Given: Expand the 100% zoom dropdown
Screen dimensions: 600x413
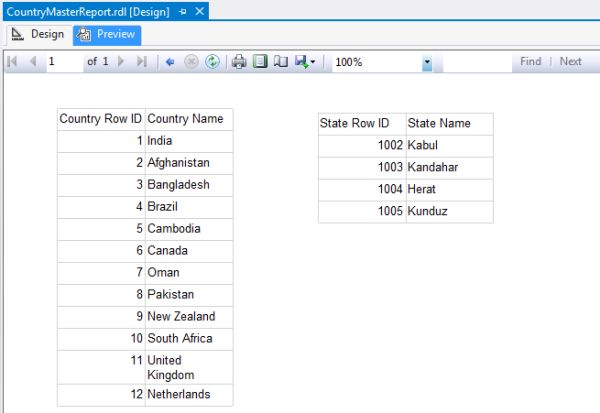Looking at the screenshot, I should click(427, 62).
